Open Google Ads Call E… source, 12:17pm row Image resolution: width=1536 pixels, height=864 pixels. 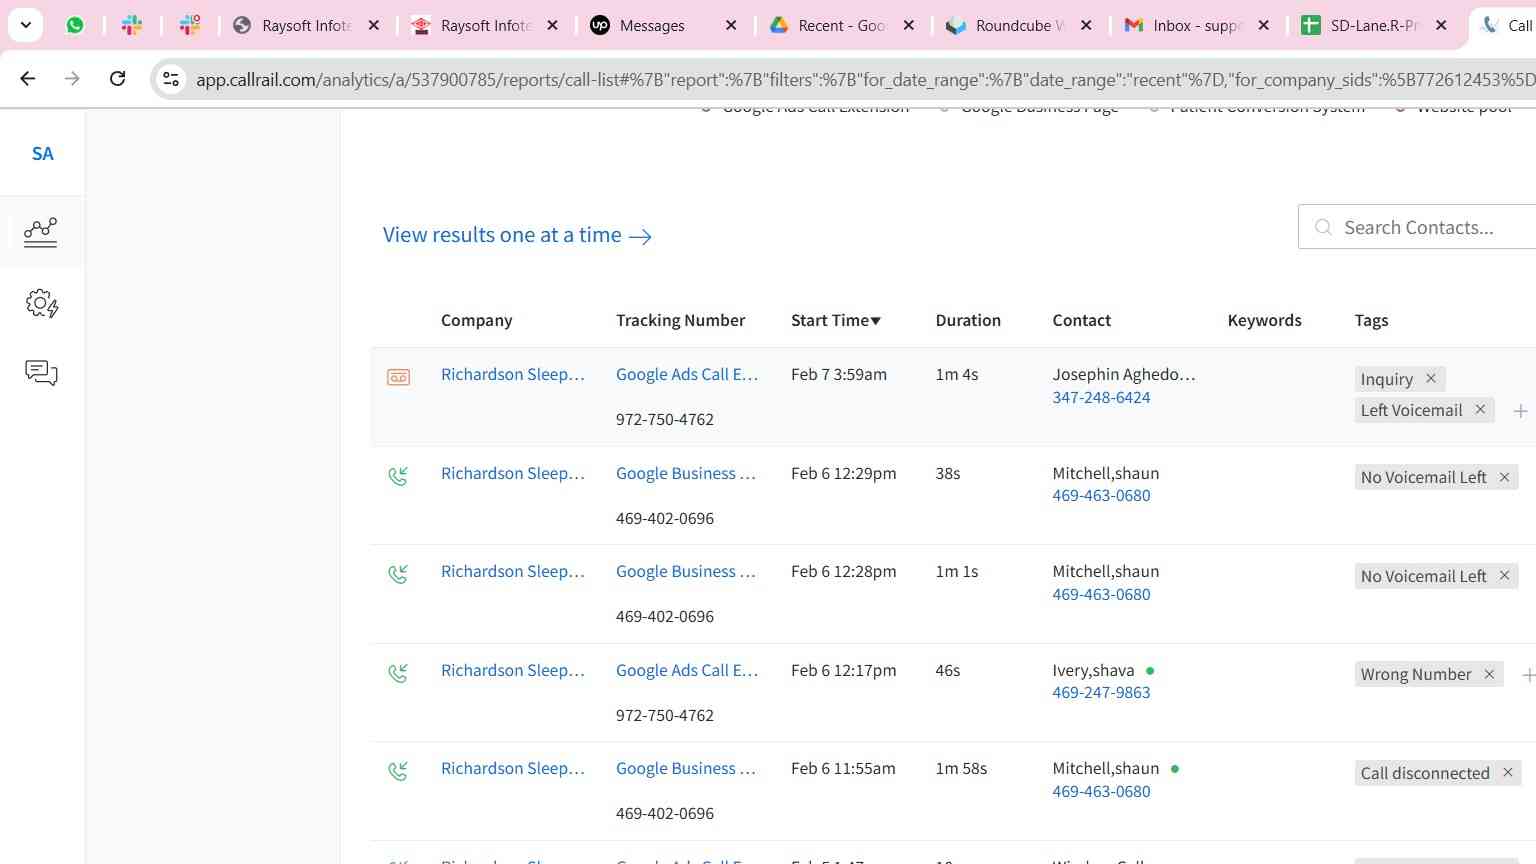[687, 670]
